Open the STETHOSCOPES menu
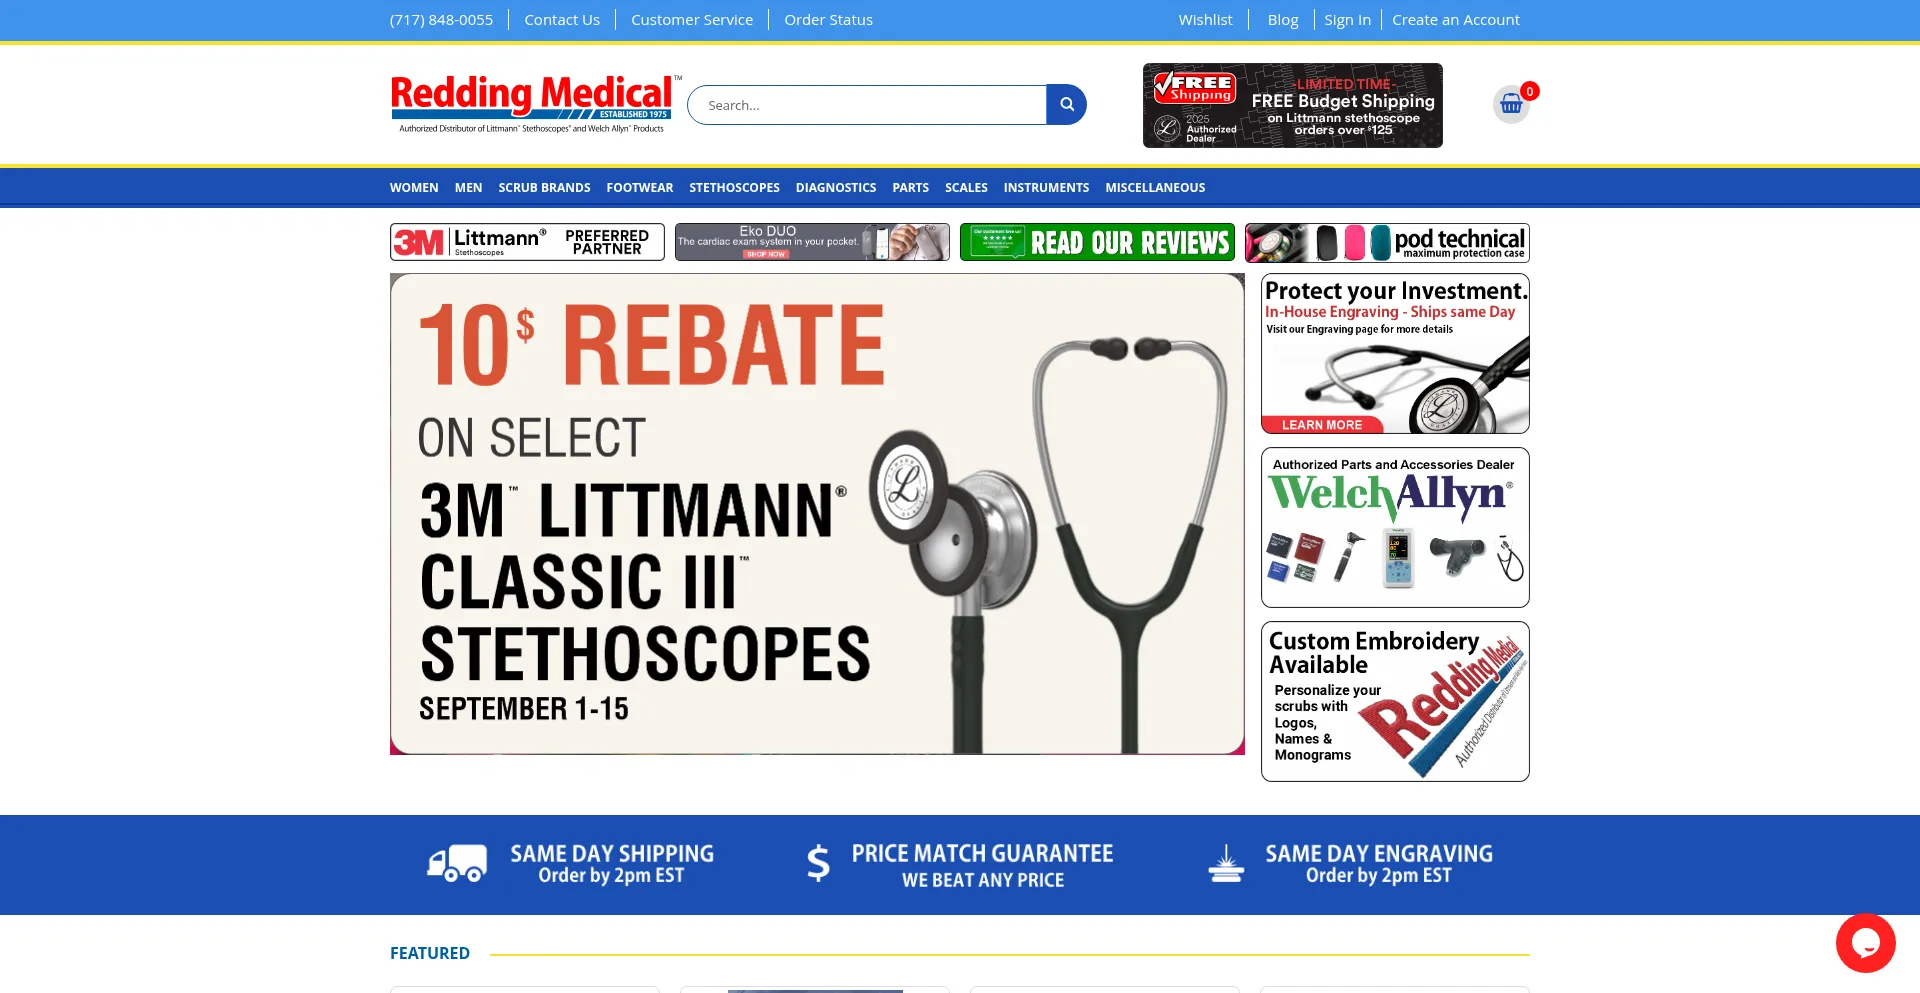 click(734, 188)
